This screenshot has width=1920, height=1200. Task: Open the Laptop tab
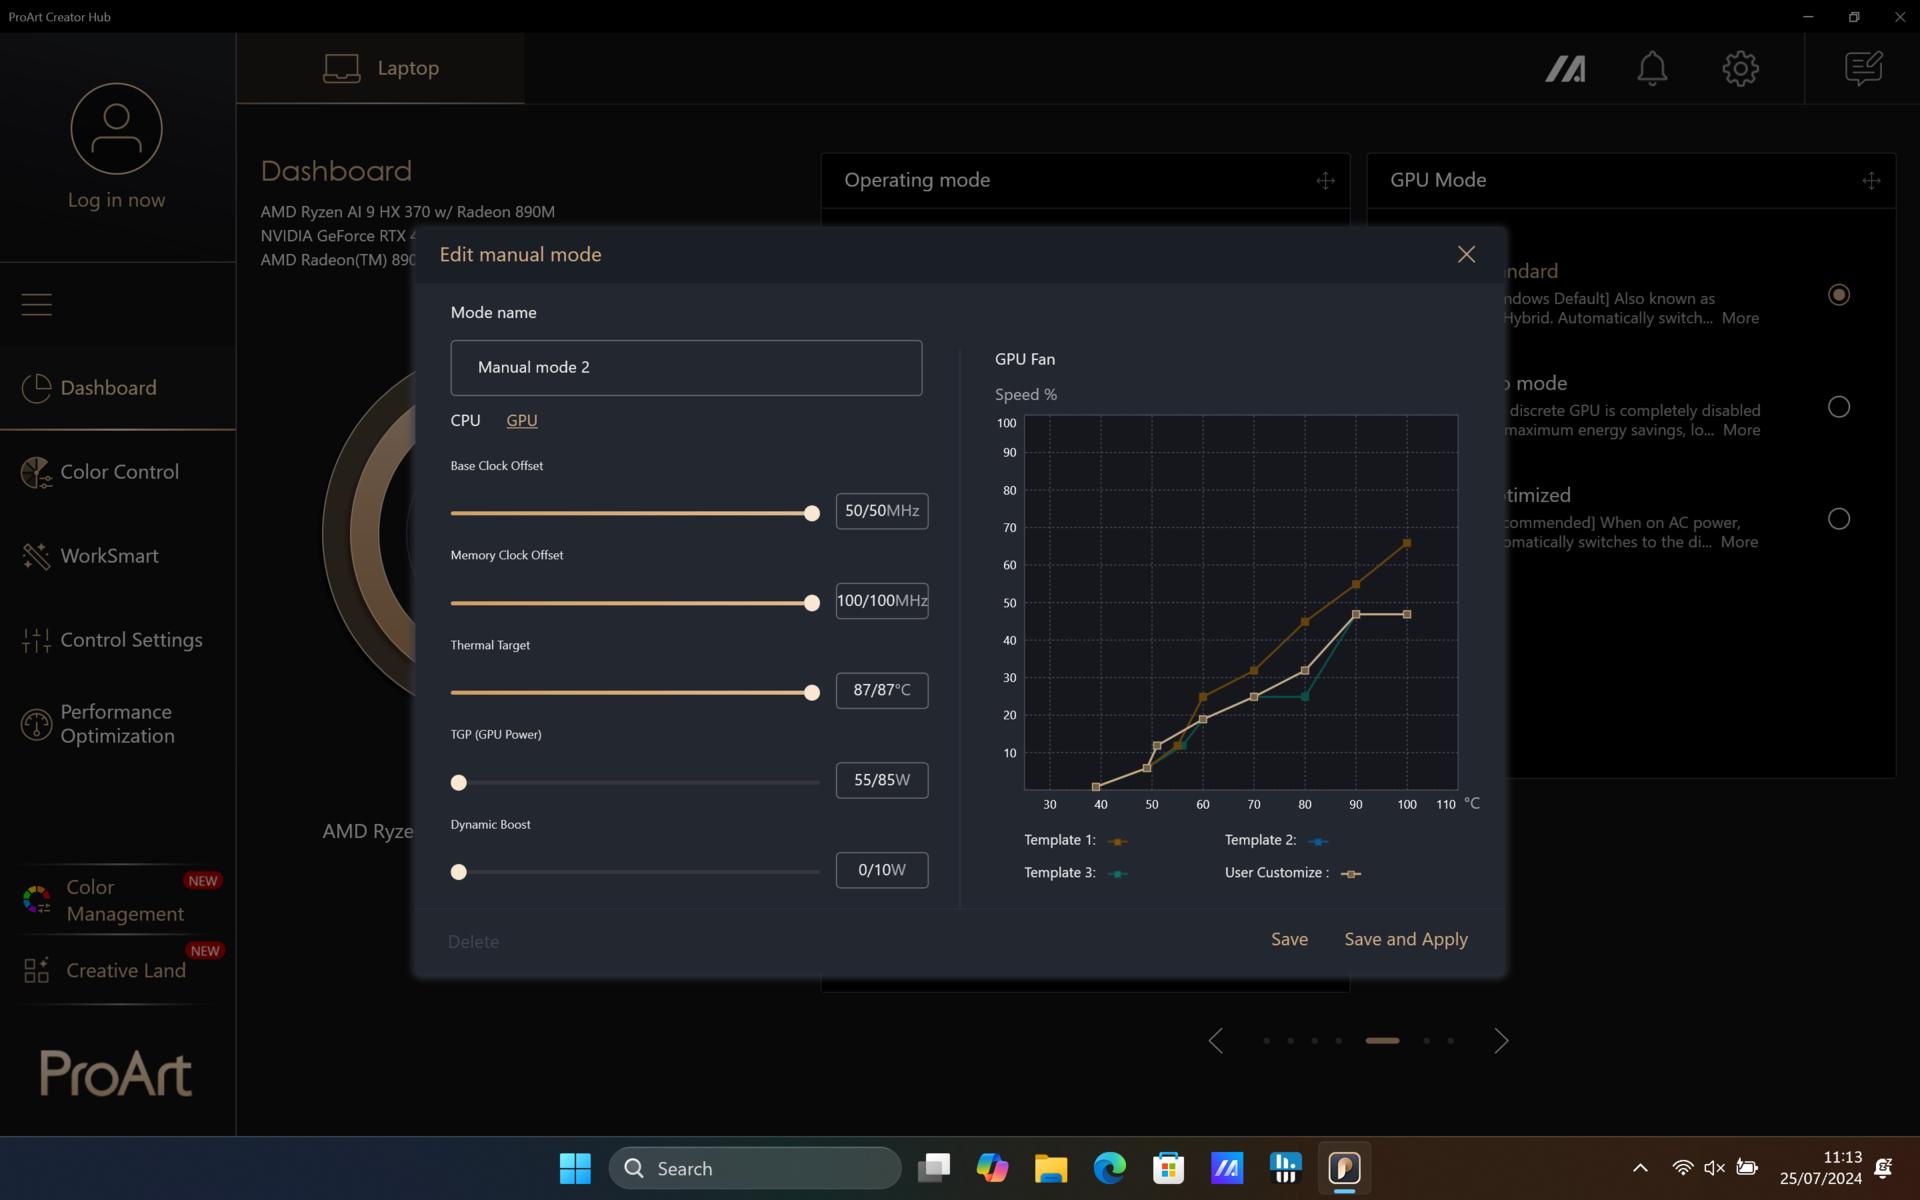[381, 68]
